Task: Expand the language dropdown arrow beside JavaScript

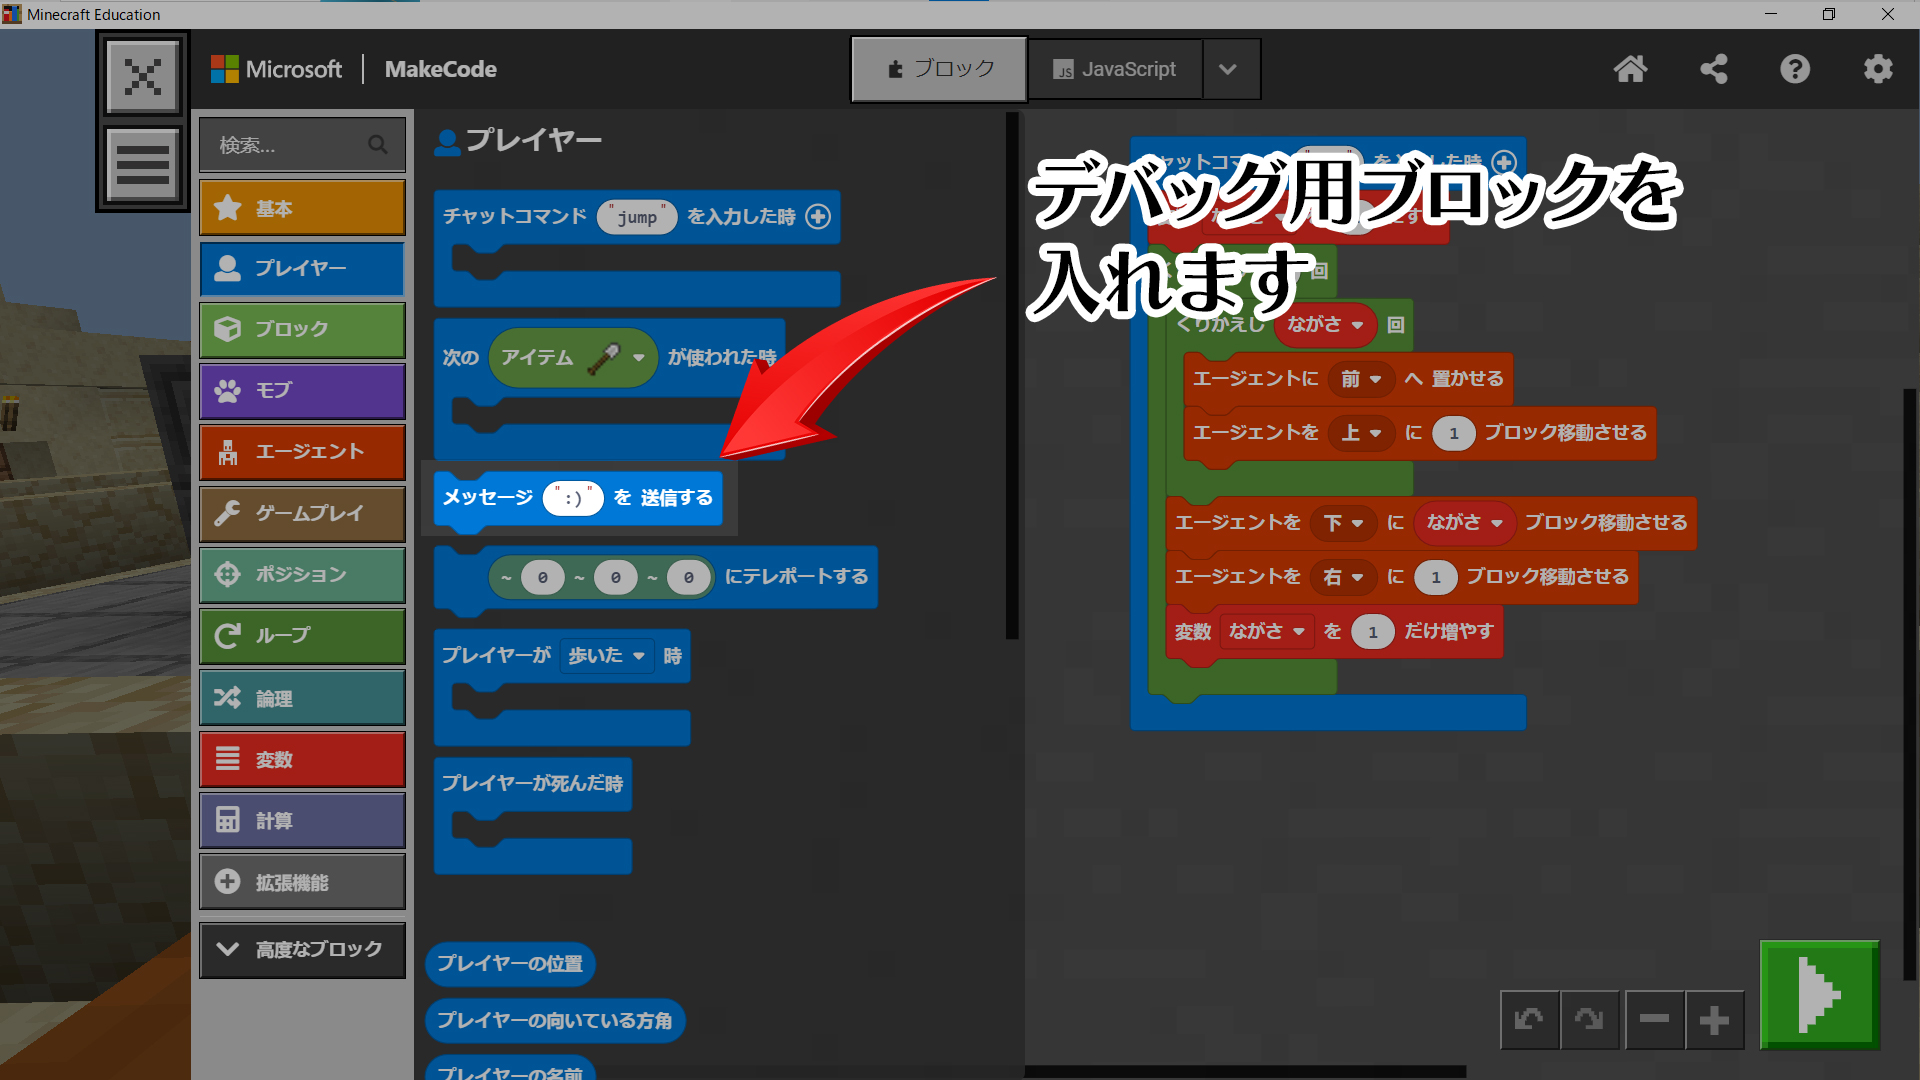Action: click(1229, 69)
